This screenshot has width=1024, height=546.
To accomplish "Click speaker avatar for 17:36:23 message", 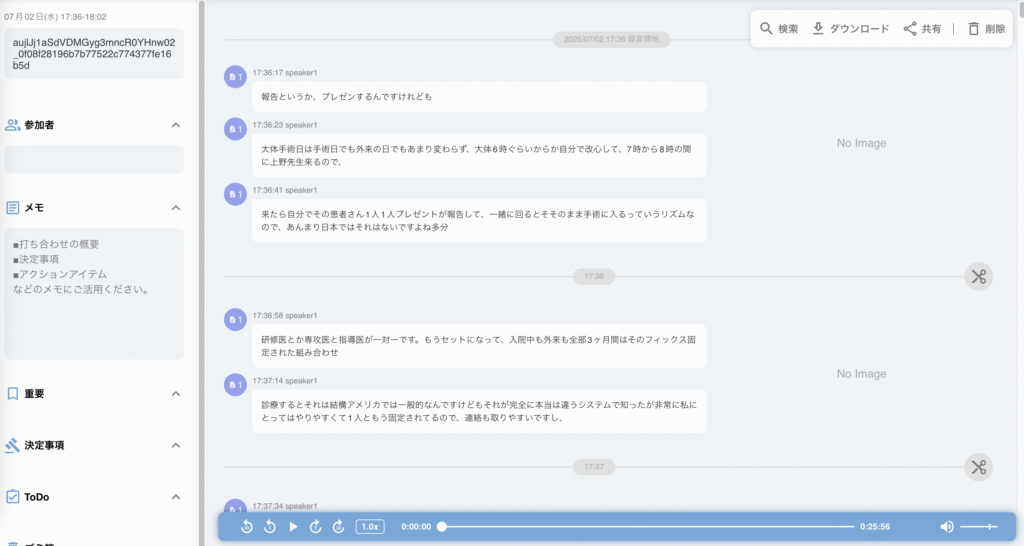I will (235, 129).
